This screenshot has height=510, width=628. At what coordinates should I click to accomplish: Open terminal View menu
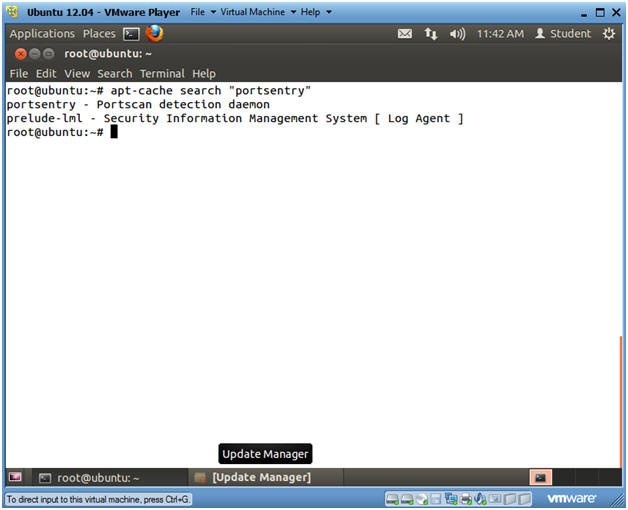[x=77, y=74]
